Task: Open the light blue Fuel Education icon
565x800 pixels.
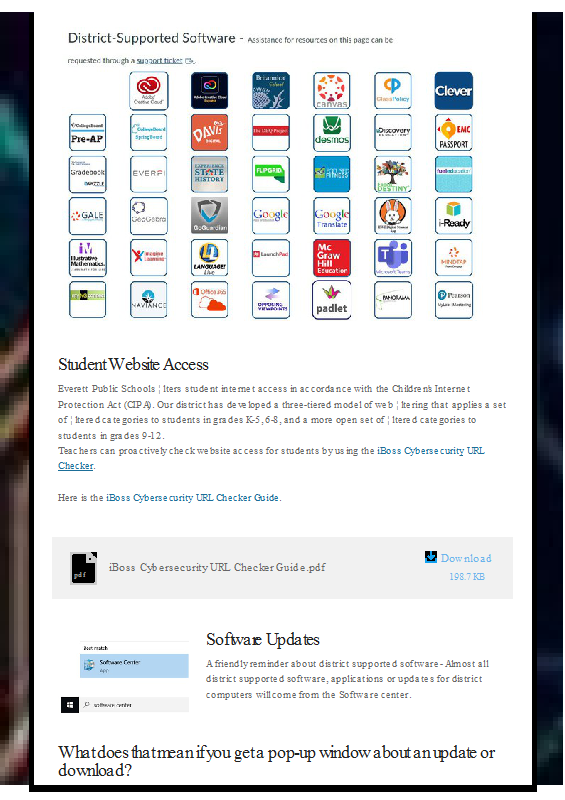Action: pyautogui.click(x=454, y=174)
